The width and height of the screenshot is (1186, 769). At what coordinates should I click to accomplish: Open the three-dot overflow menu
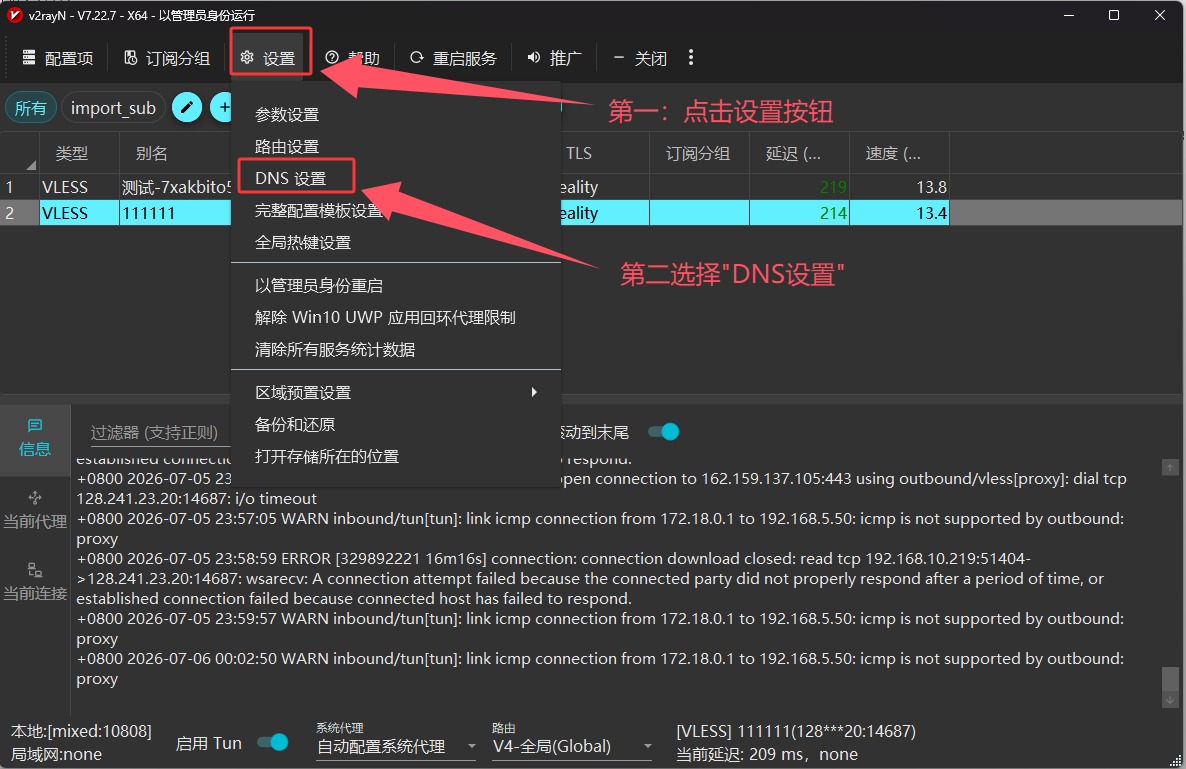click(691, 57)
